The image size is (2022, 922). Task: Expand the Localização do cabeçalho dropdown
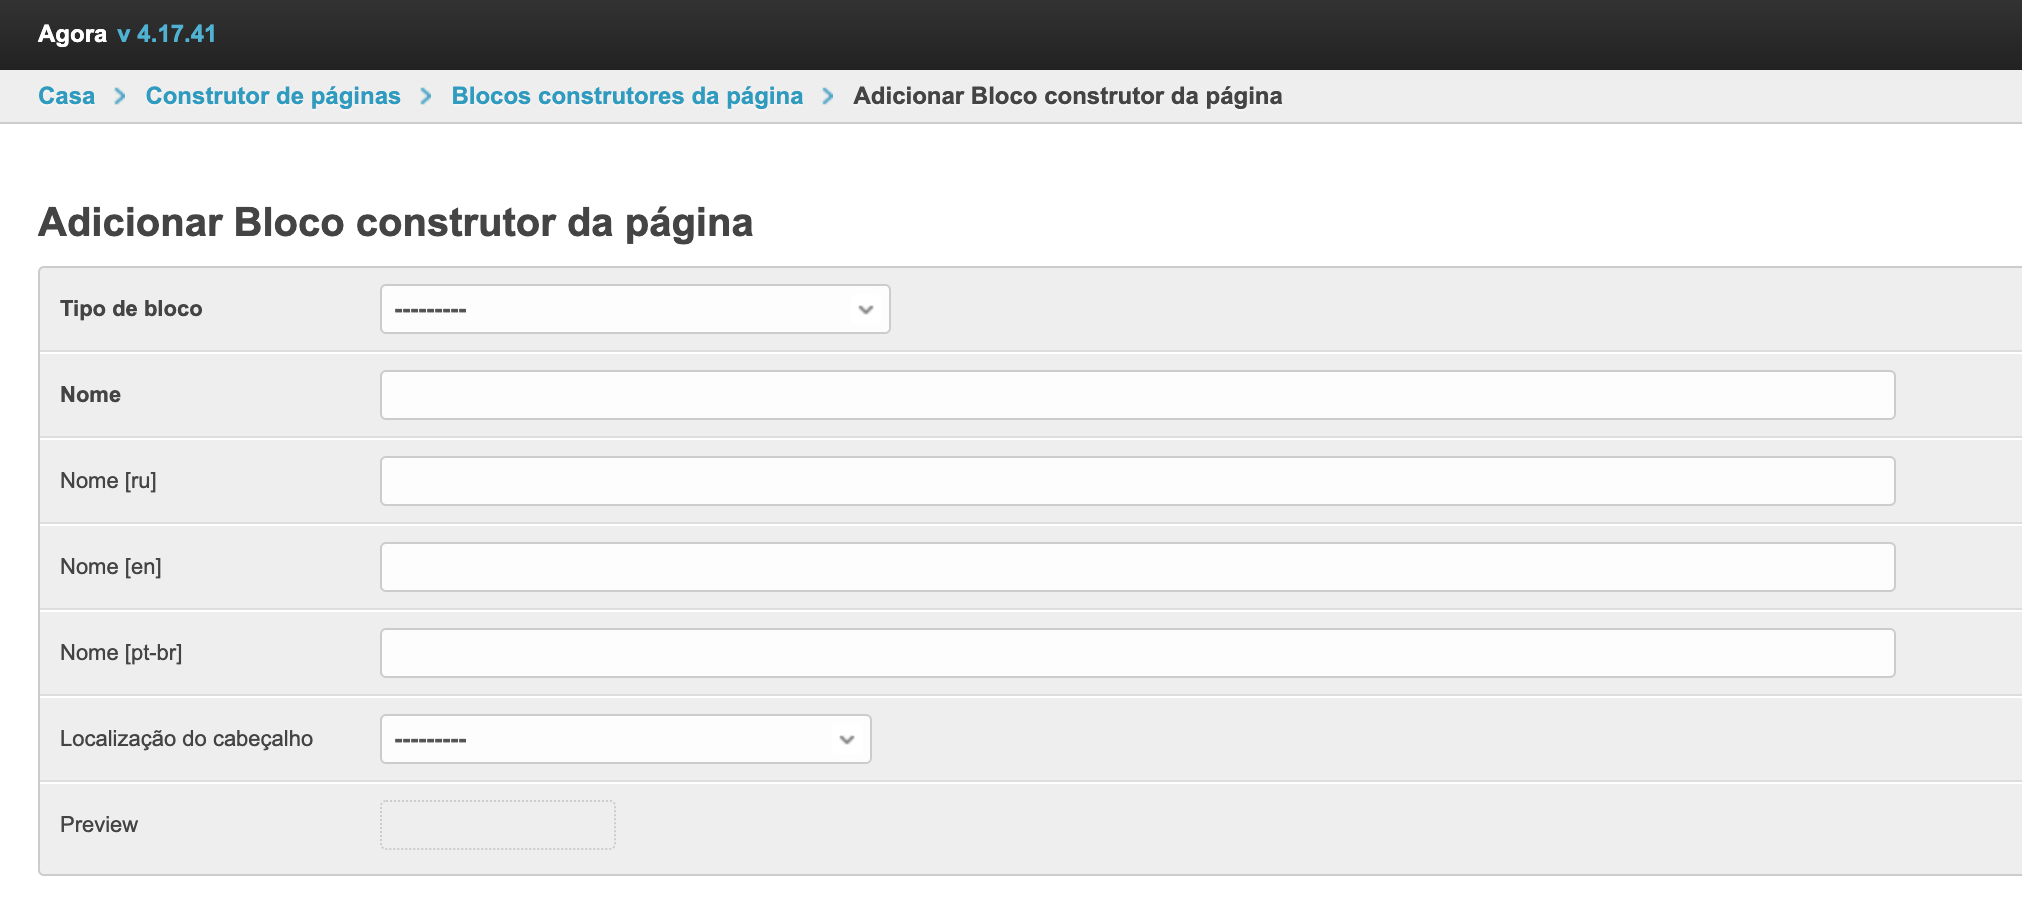click(x=625, y=739)
